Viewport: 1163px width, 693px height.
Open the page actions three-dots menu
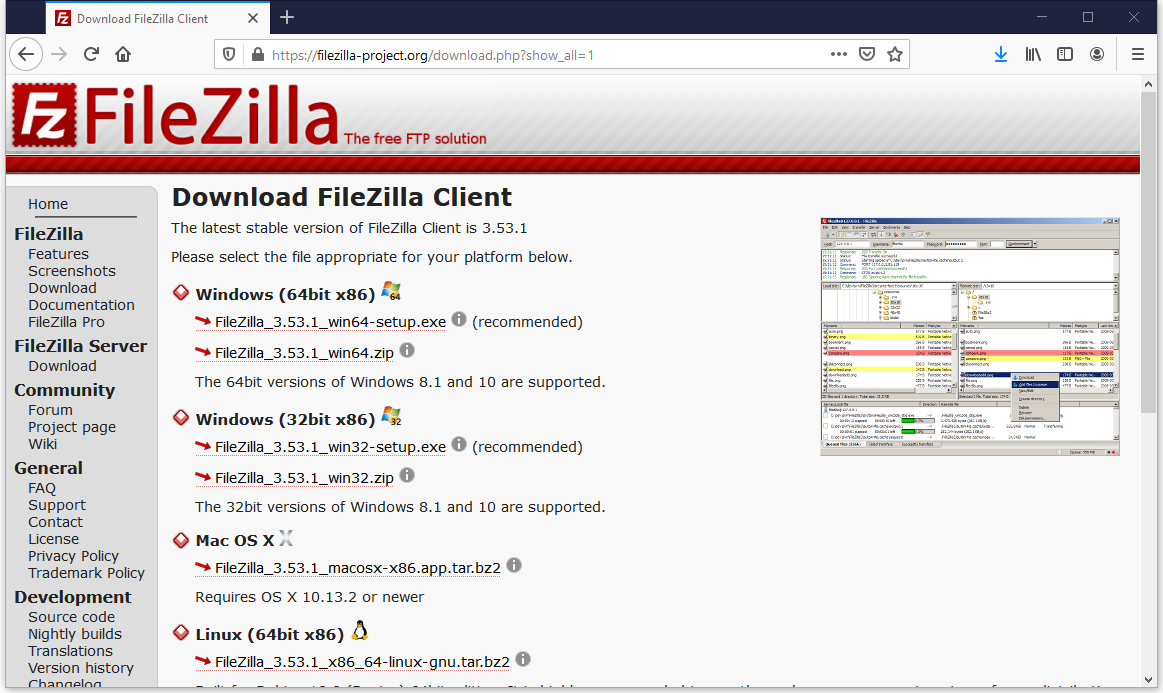838,54
